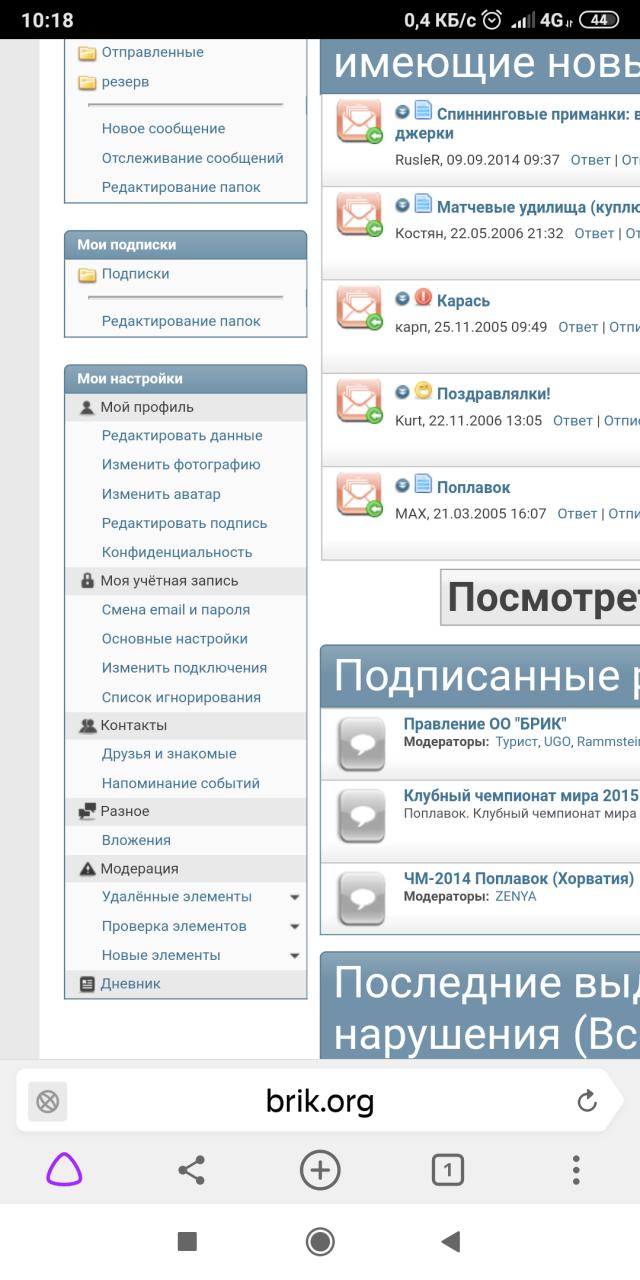Open the tab switcher showing 1 tab
640x1280 pixels.
pos(448,1169)
